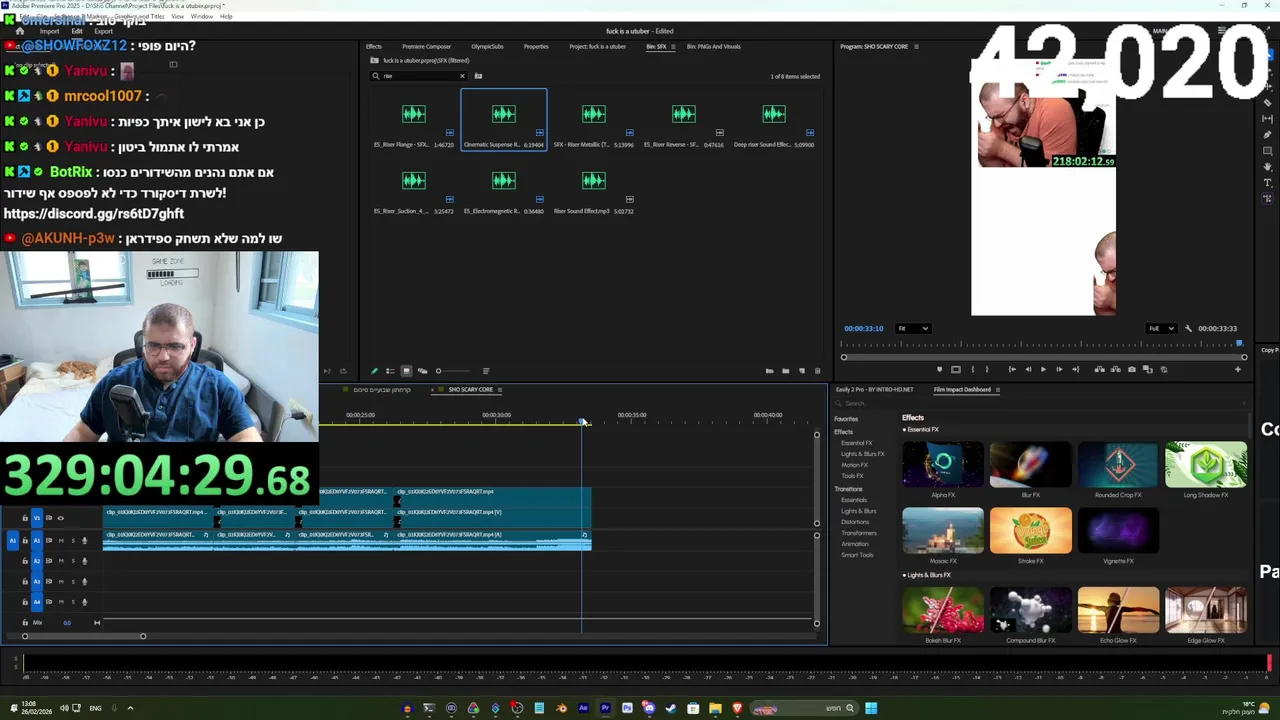Open the Home icon in Premiere header
Viewport: 1280px width, 720px height.
point(19,31)
